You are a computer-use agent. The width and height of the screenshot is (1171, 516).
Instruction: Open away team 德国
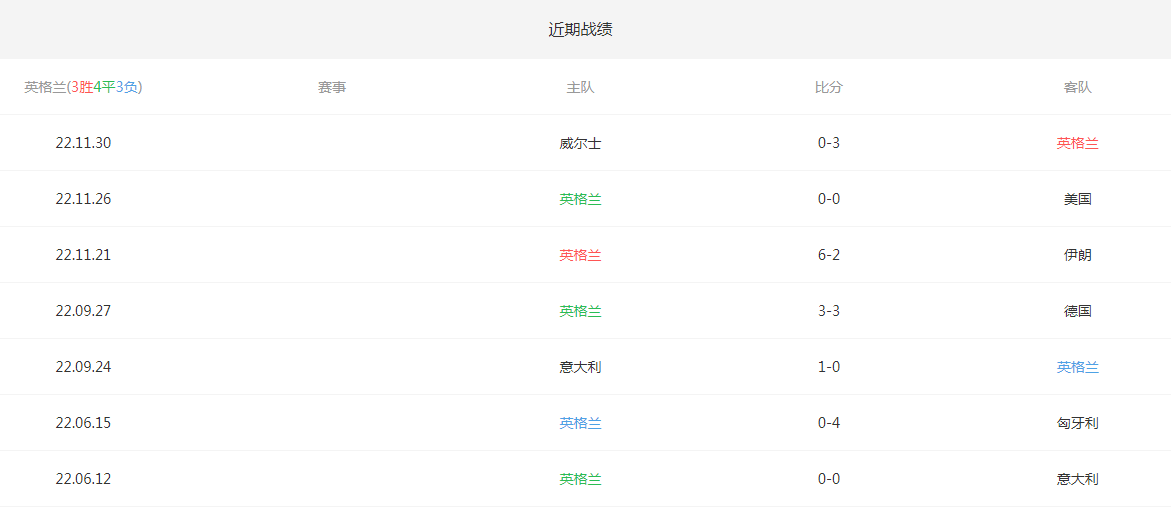(1078, 311)
